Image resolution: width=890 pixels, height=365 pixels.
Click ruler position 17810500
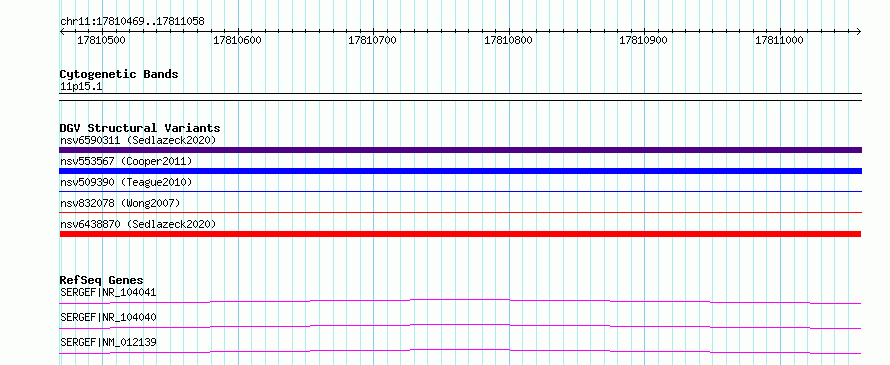tap(101, 41)
